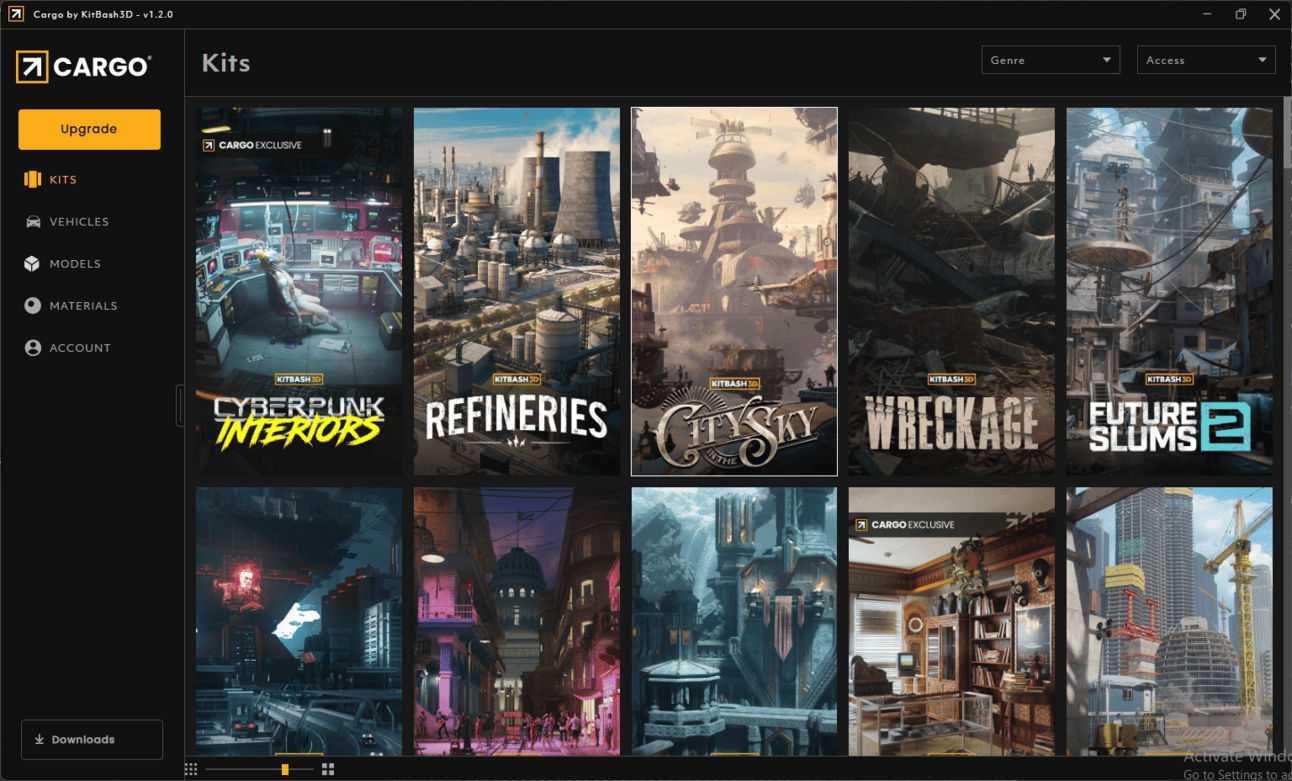Screen dimensions: 1292x781
Task: Switch to the large grid view icon
Action: 328,769
